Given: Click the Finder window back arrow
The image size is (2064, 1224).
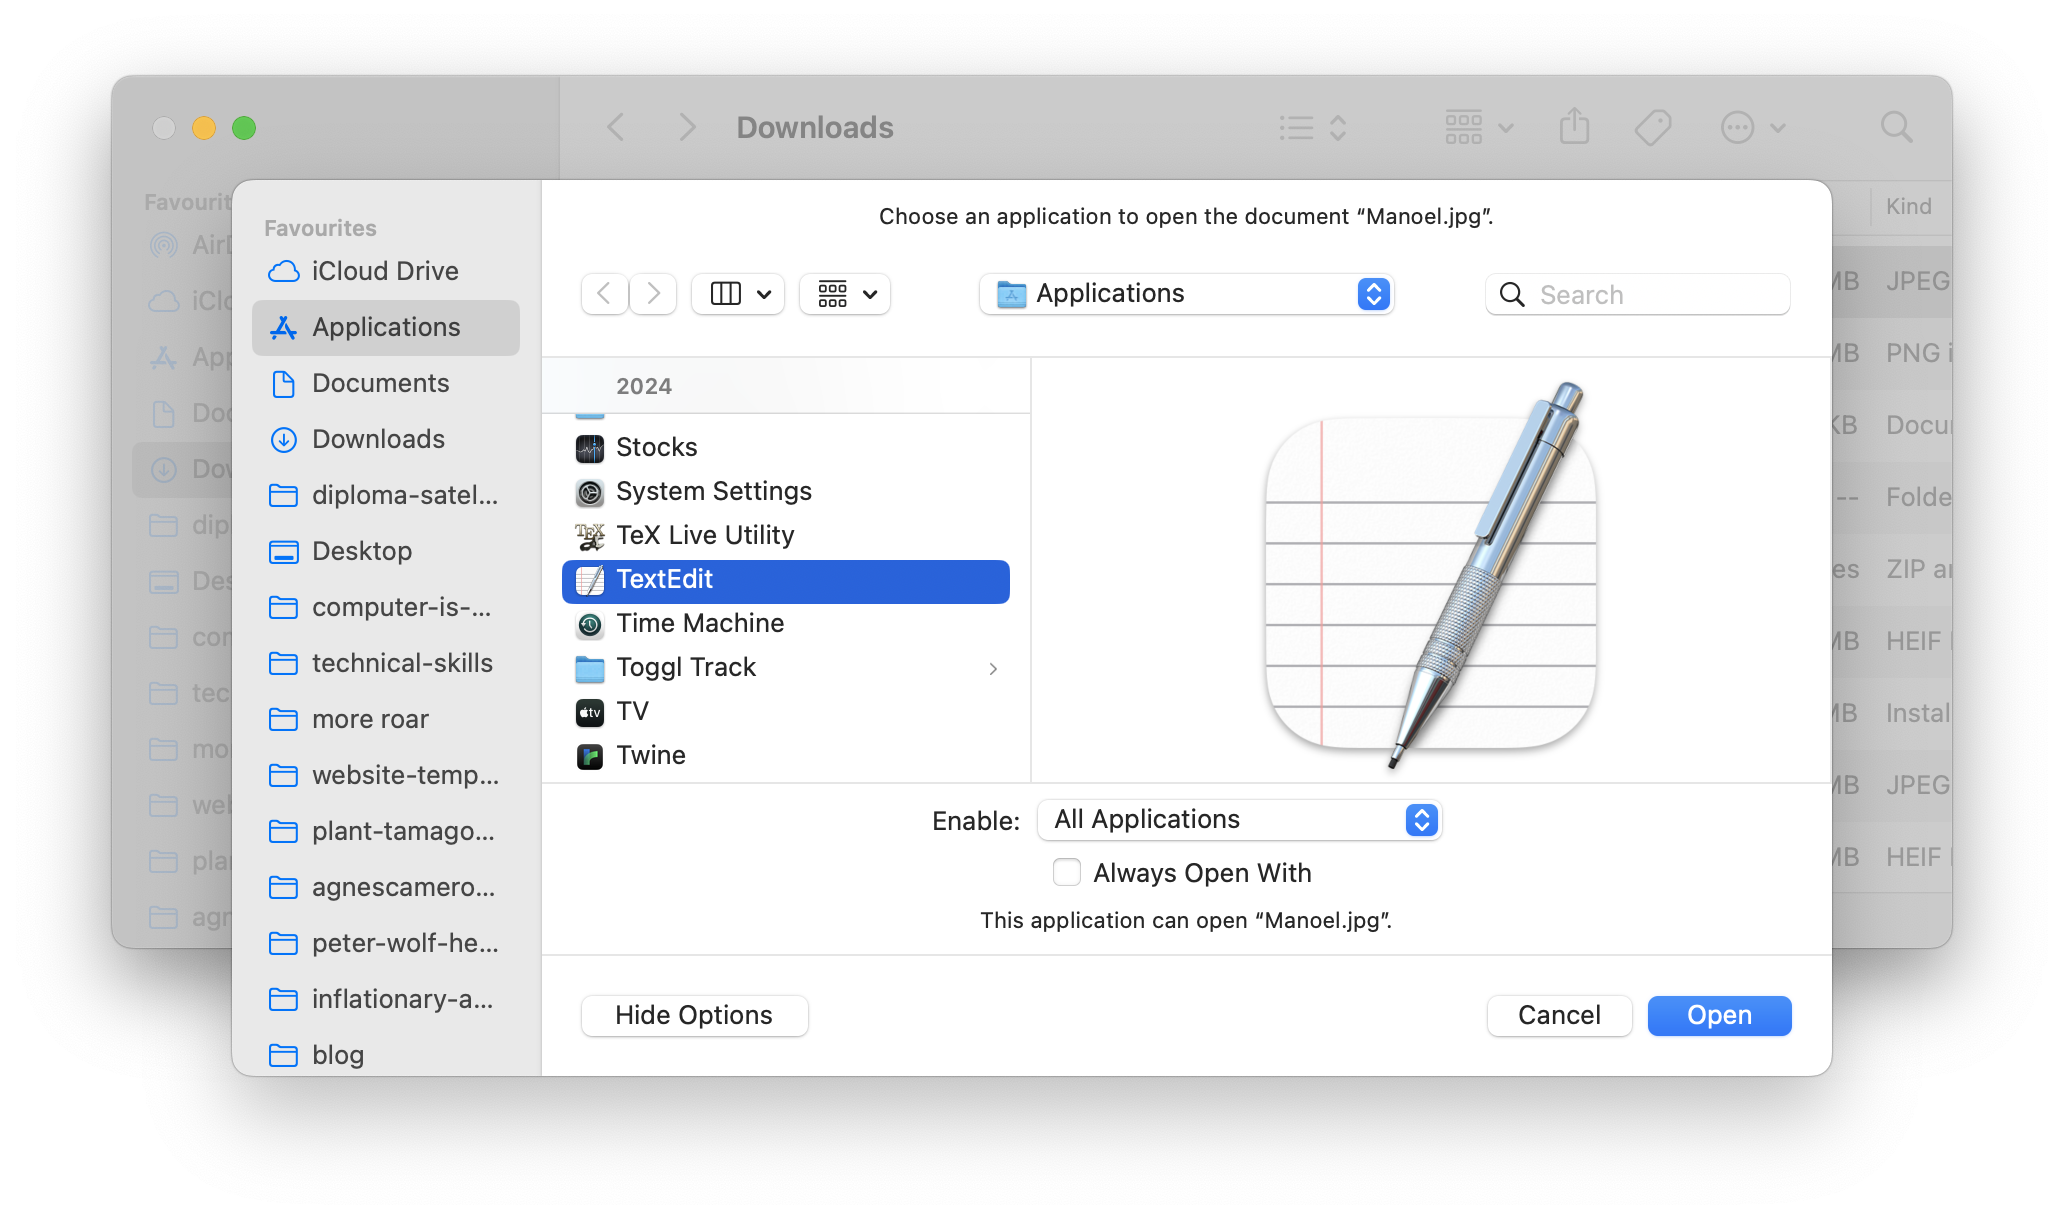Looking at the screenshot, I should click(616, 128).
